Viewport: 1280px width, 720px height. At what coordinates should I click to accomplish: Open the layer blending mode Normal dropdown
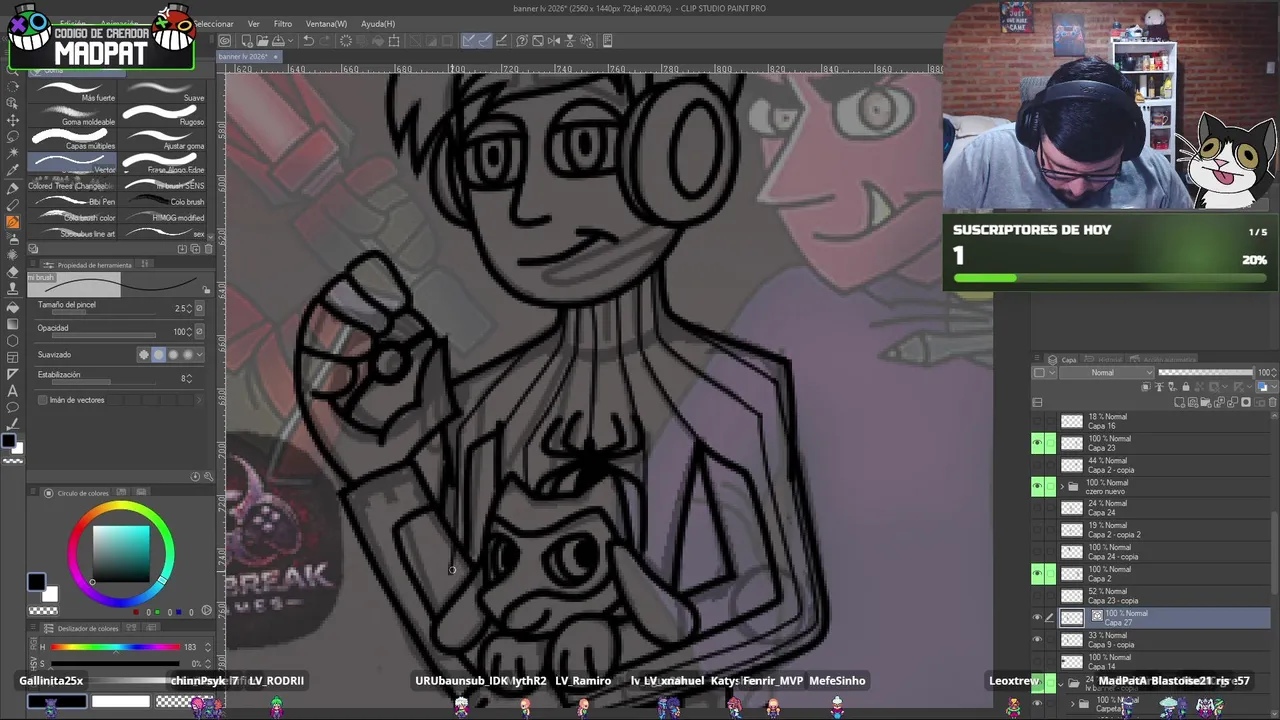pos(1107,372)
